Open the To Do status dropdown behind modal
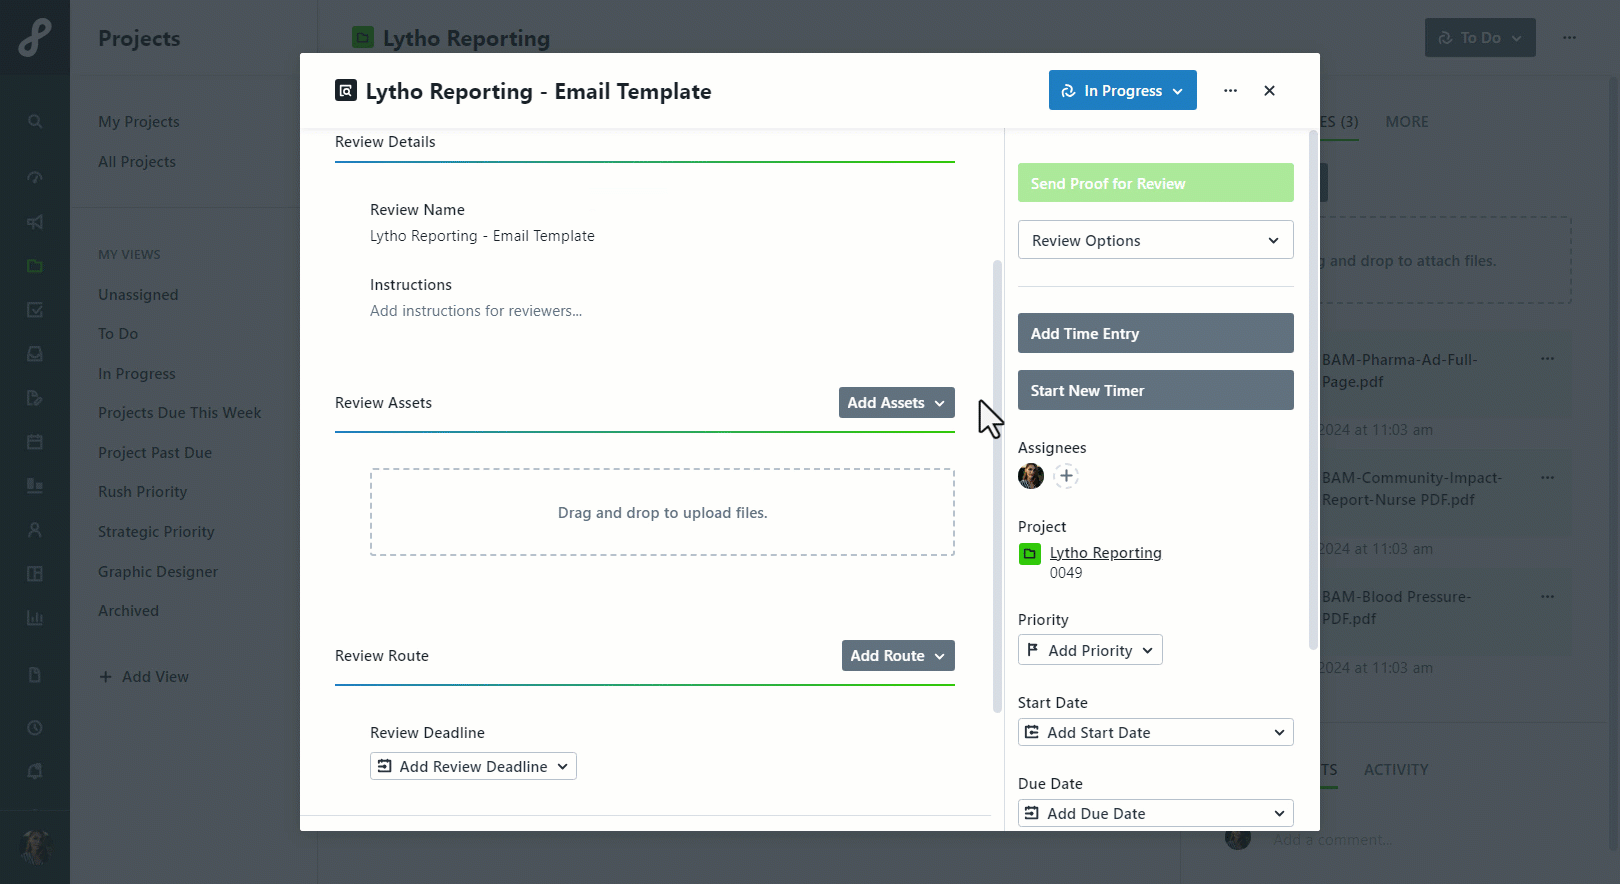 [1480, 38]
